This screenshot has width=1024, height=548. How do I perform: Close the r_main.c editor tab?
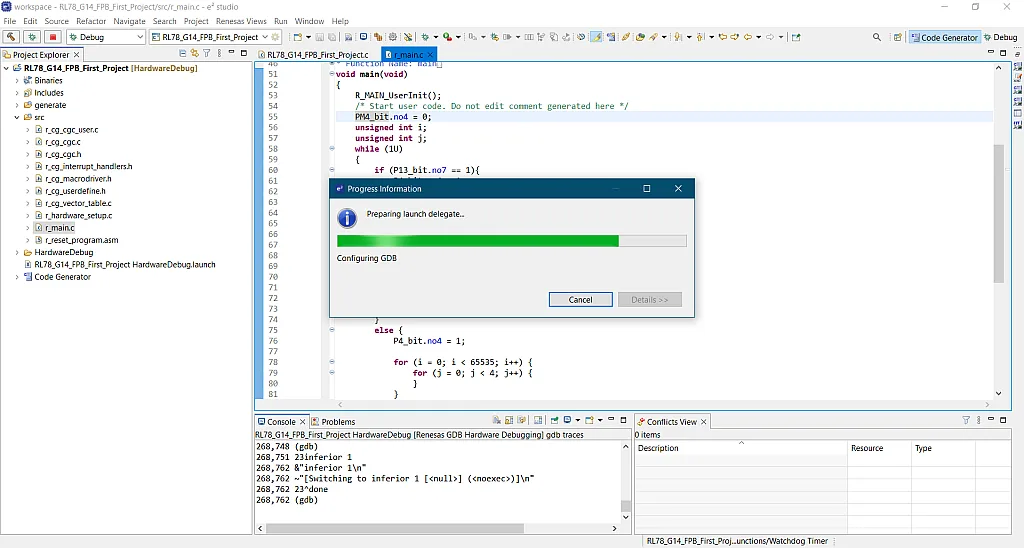(430, 55)
